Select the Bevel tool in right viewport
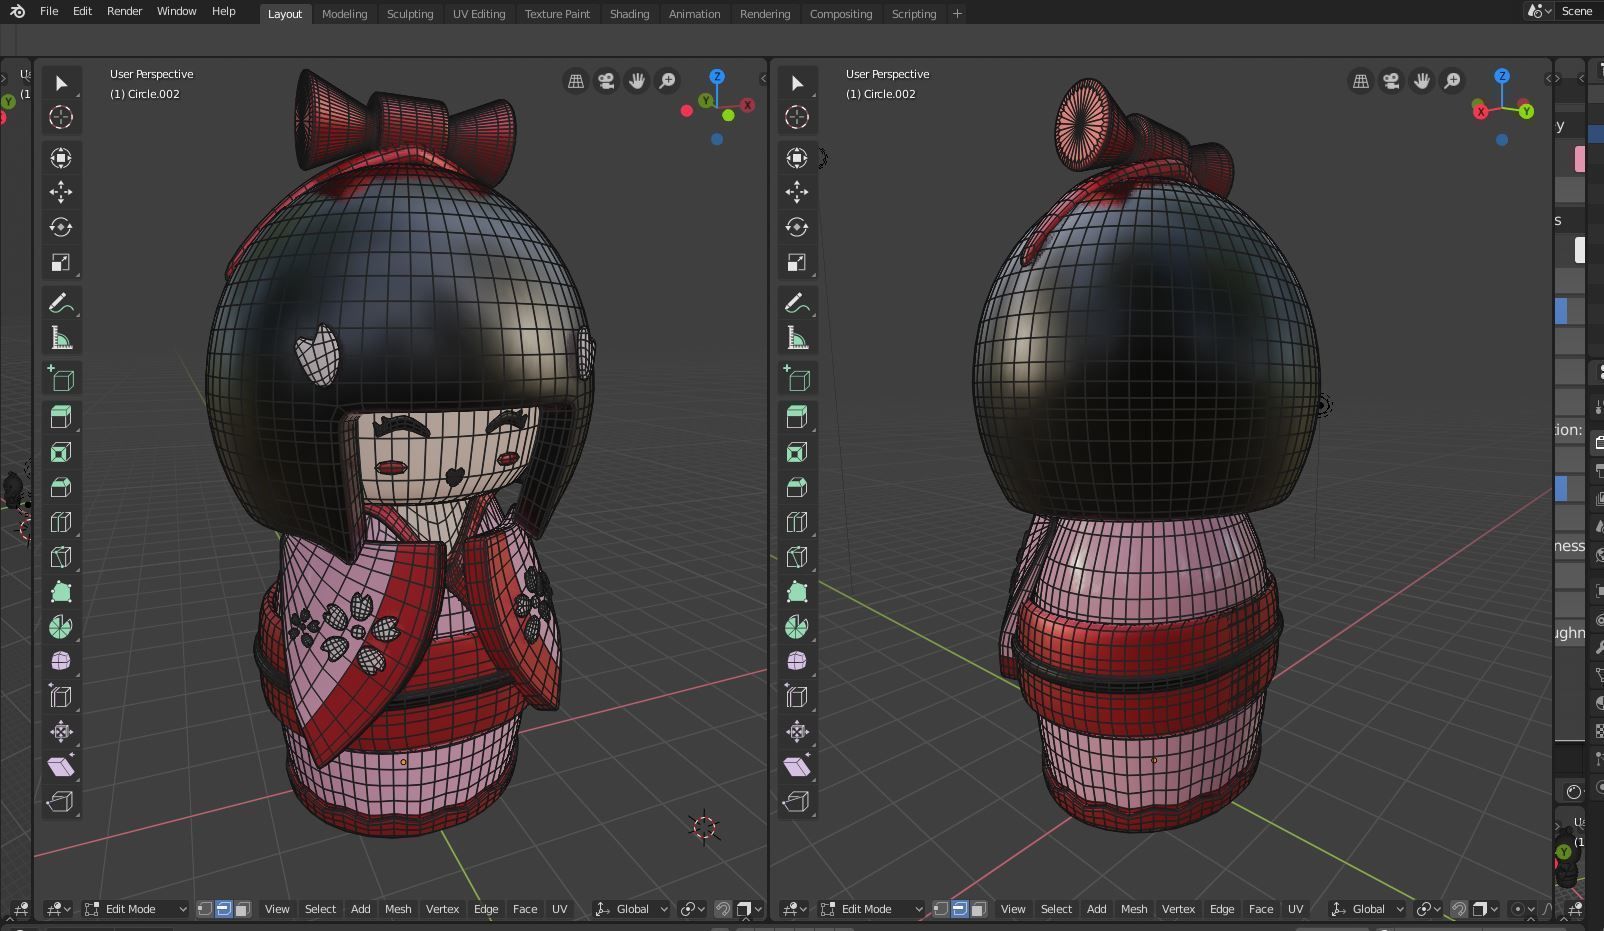This screenshot has height=931, width=1604. pyautogui.click(x=797, y=487)
